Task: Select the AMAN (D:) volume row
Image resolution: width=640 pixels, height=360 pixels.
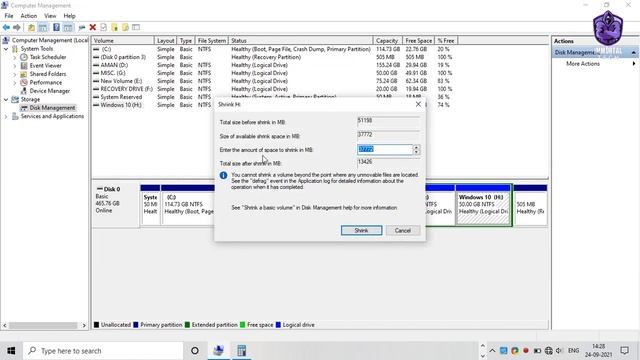Action: pyautogui.click(x=273, y=65)
